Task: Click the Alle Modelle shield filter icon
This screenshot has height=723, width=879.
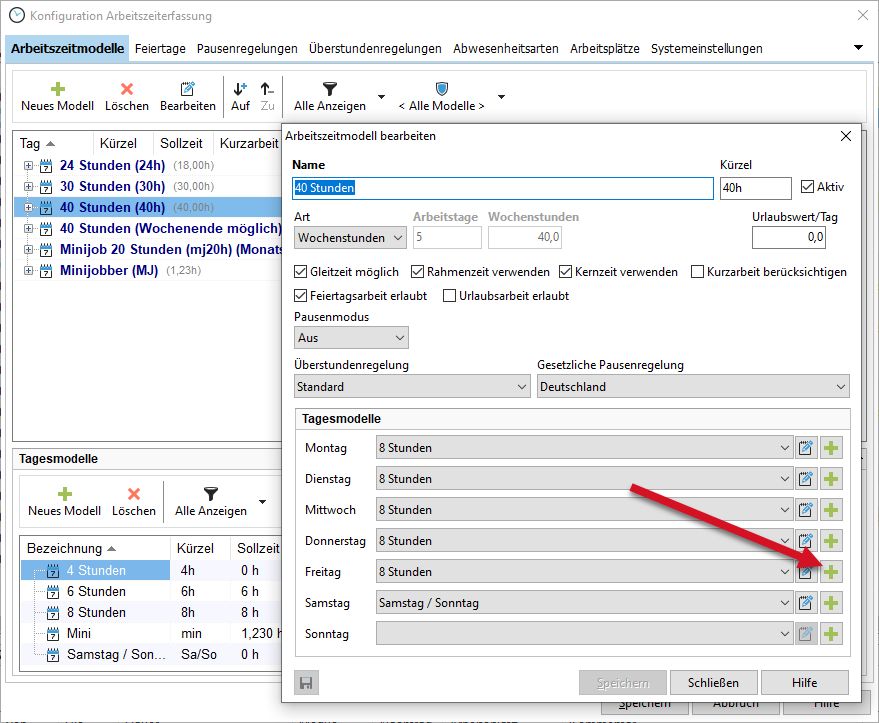Action: (x=441, y=90)
